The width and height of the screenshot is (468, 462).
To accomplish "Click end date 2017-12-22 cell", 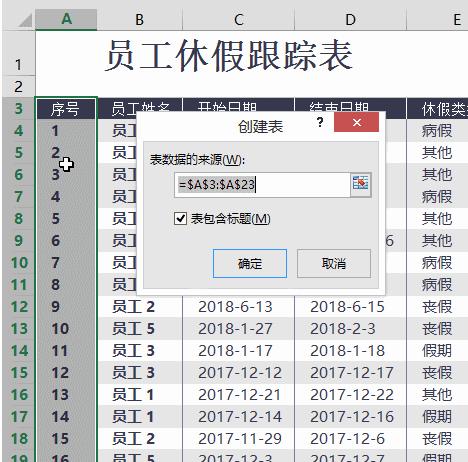I will (351, 395).
